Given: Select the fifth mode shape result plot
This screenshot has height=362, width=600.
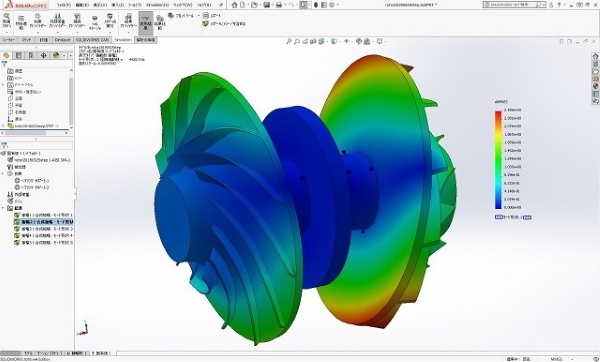Looking at the screenshot, I should tap(44, 243).
